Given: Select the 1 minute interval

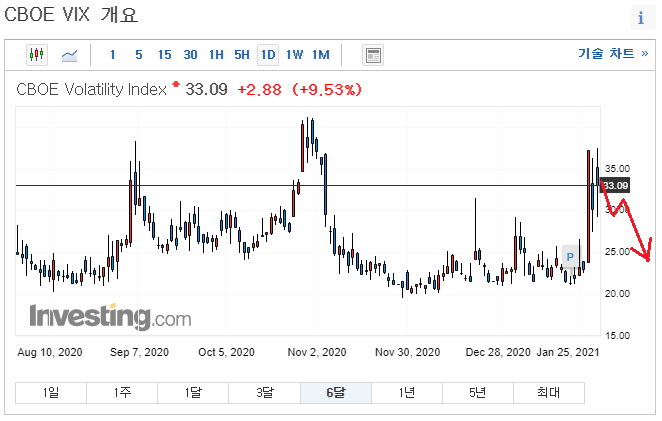Looking at the screenshot, I should click(113, 55).
